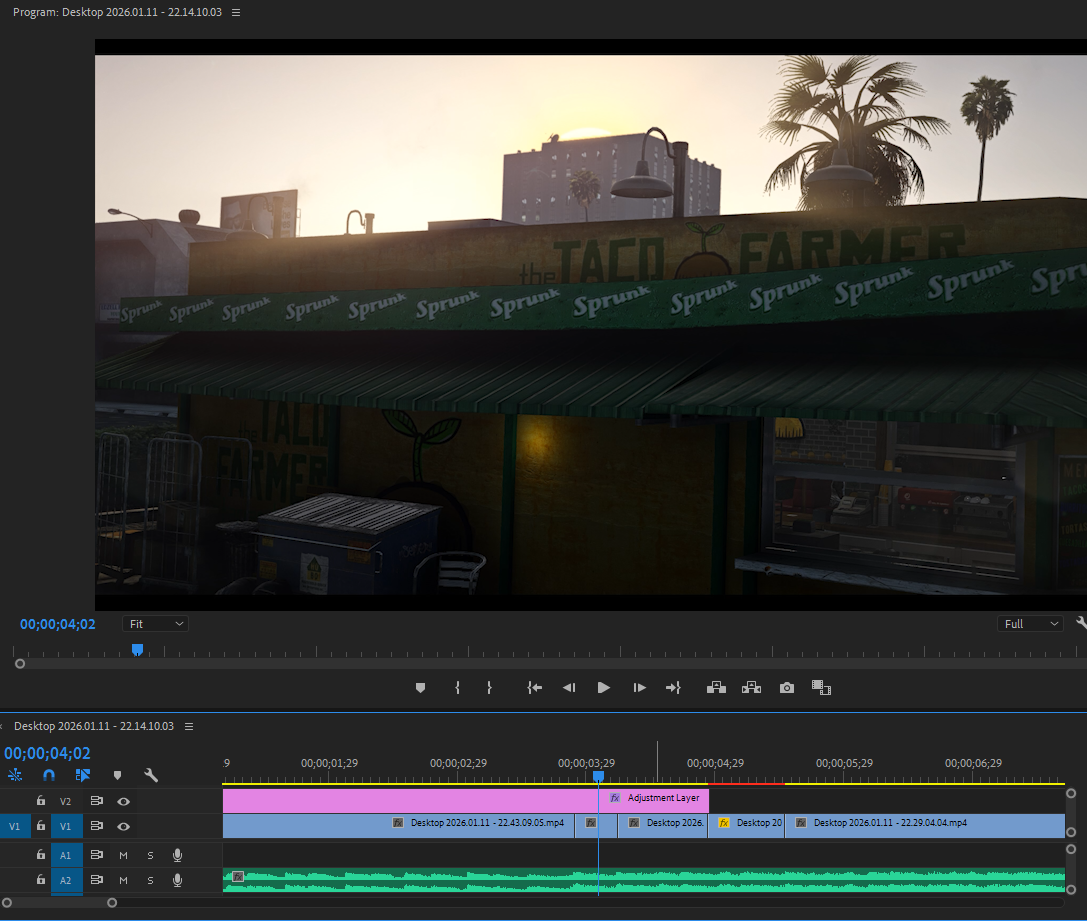
Task: Target the A2 track header
Action: click(x=65, y=880)
